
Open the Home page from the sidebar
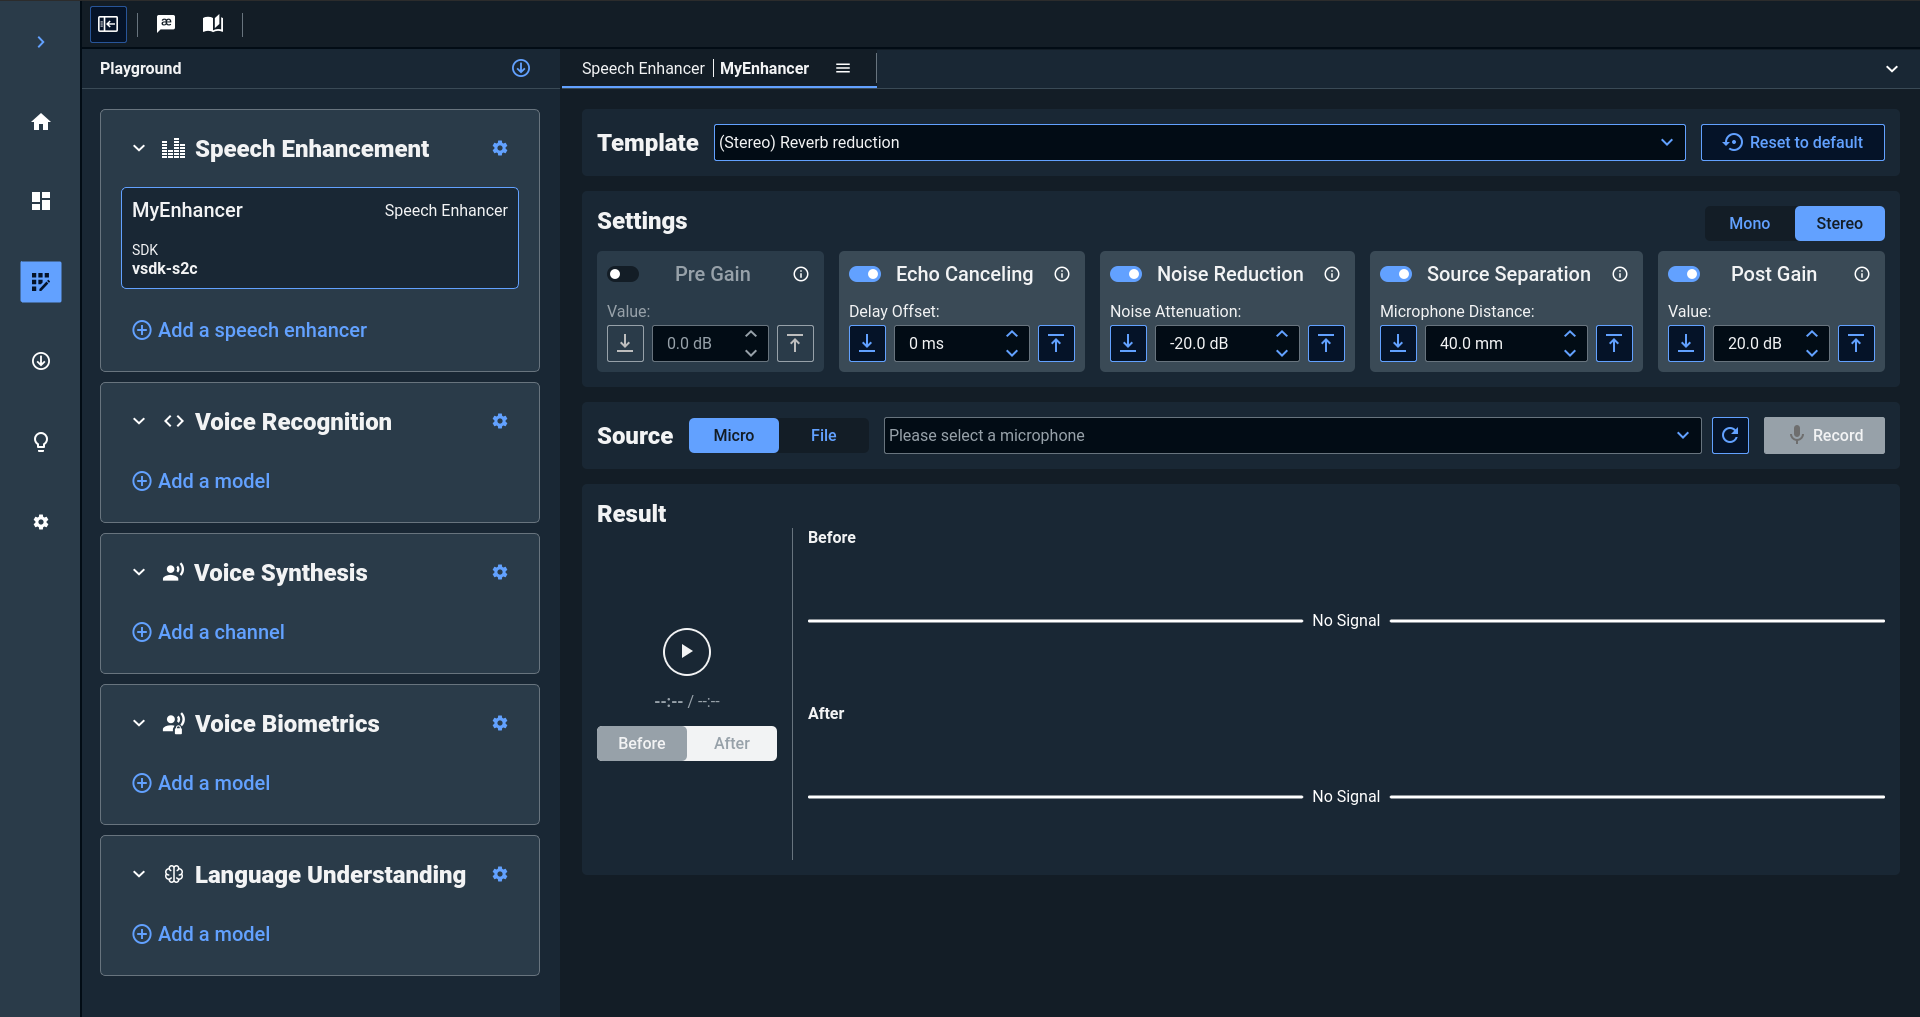(41, 122)
